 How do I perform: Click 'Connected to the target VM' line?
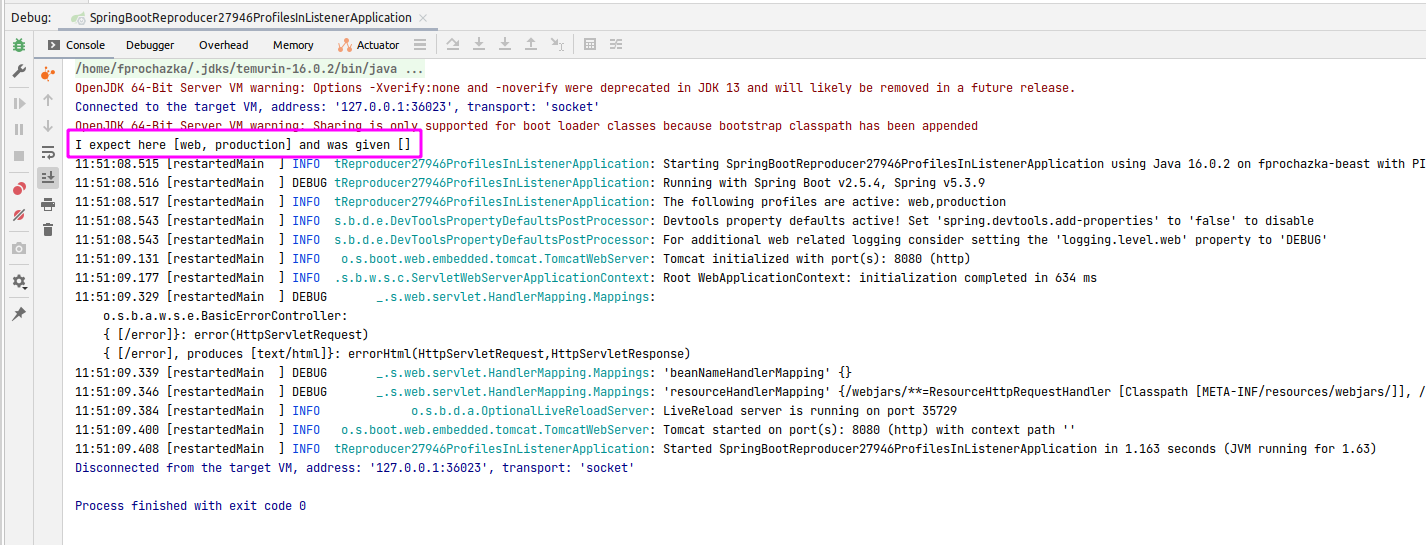[x=337, y=107]
